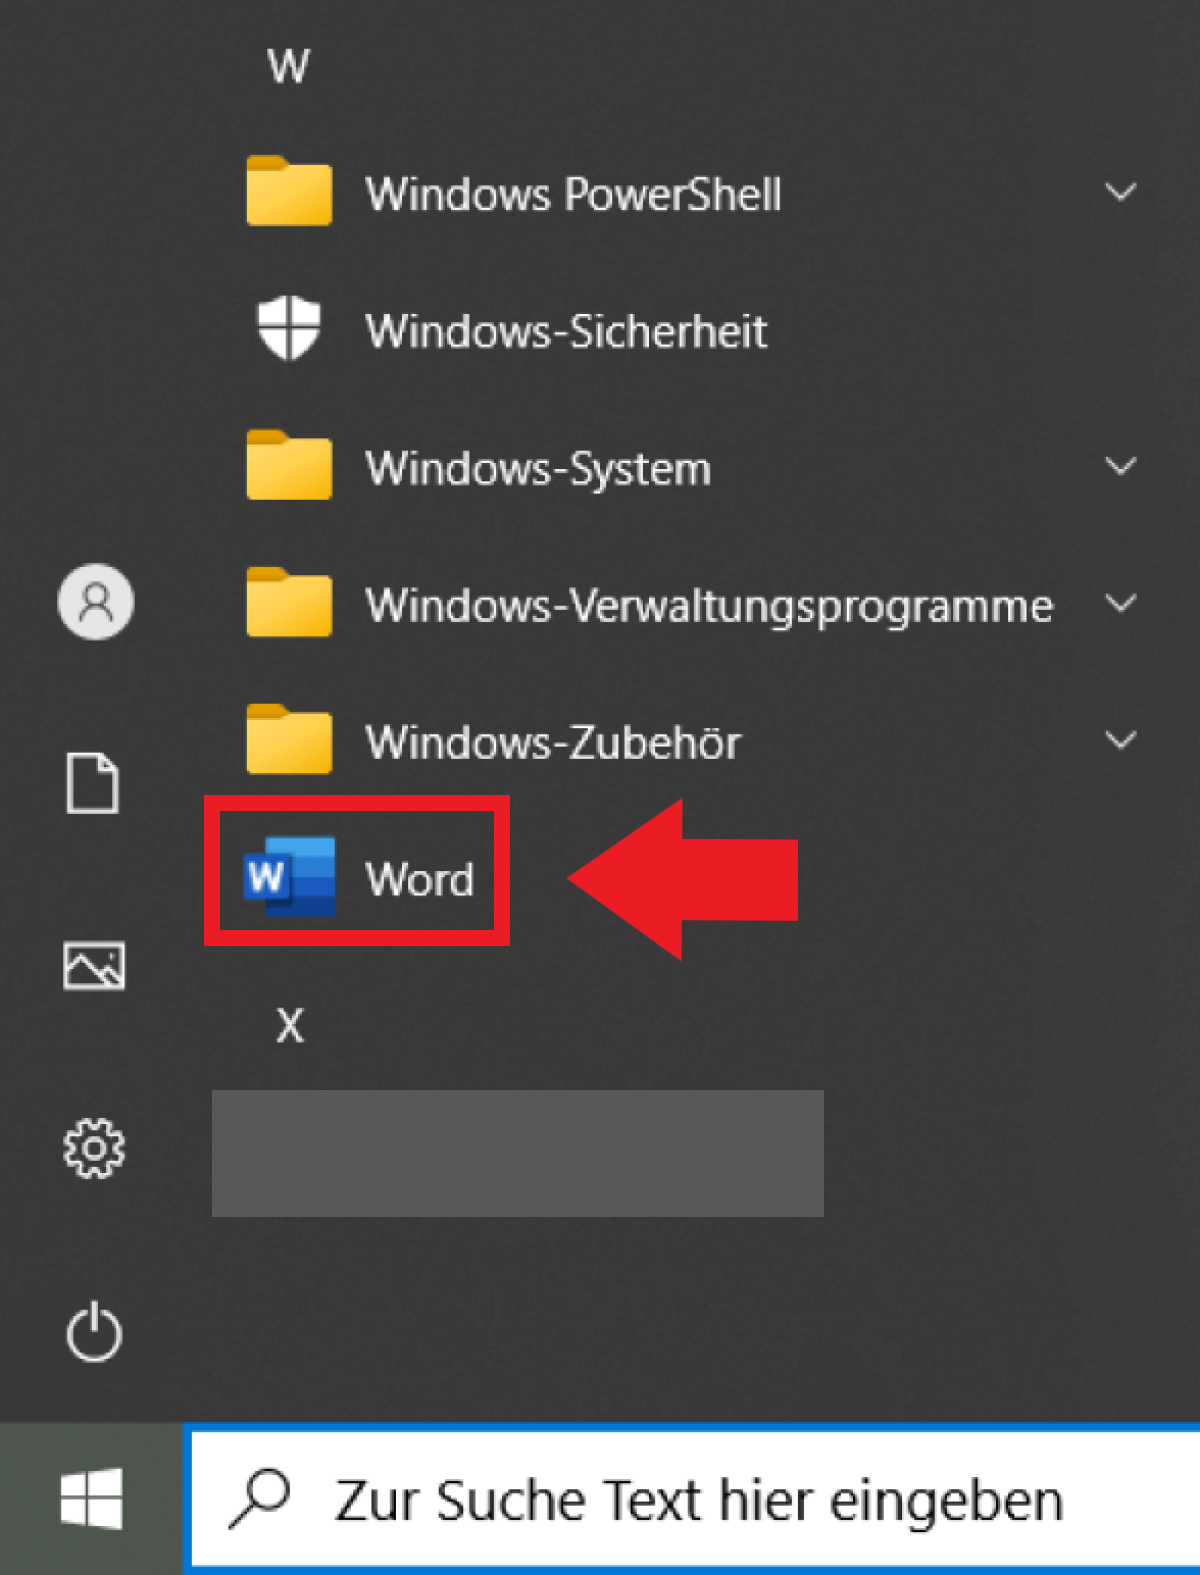Expand the Windows PowerShell group

coord(1122,193)
